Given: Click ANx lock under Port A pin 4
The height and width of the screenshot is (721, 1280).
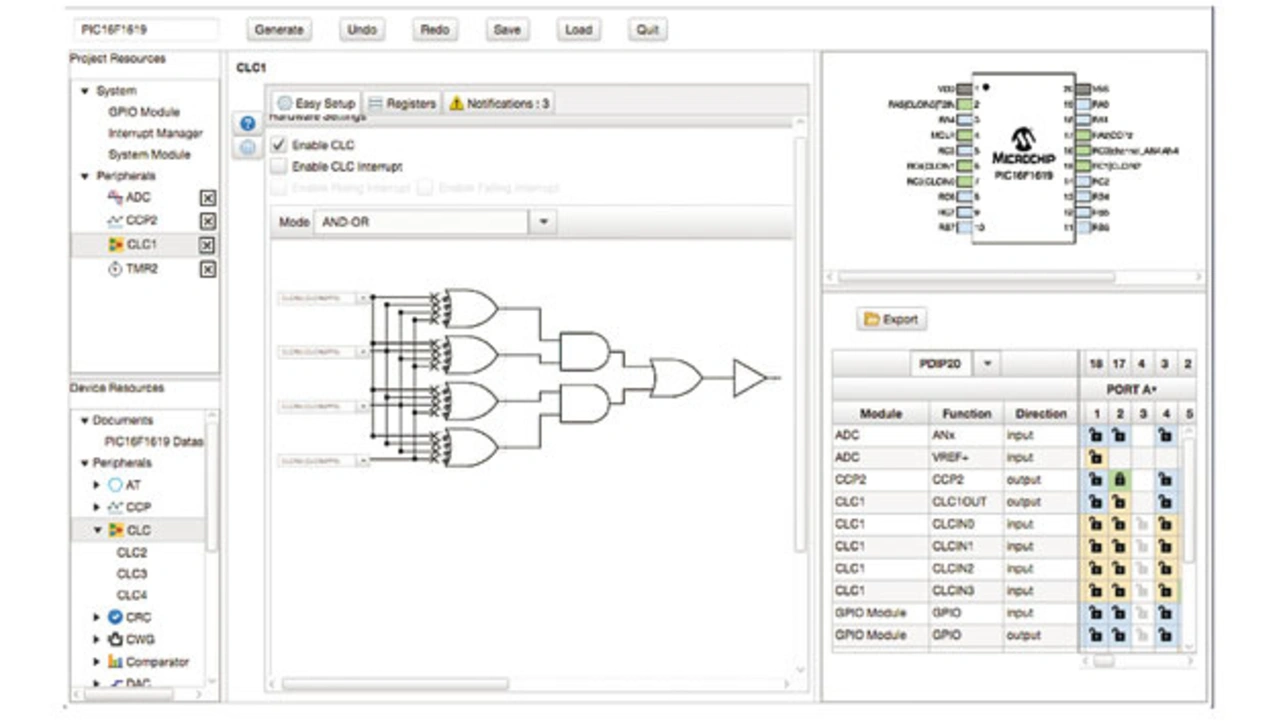Looking at the screenshot, I should [x=1165, y=435].
